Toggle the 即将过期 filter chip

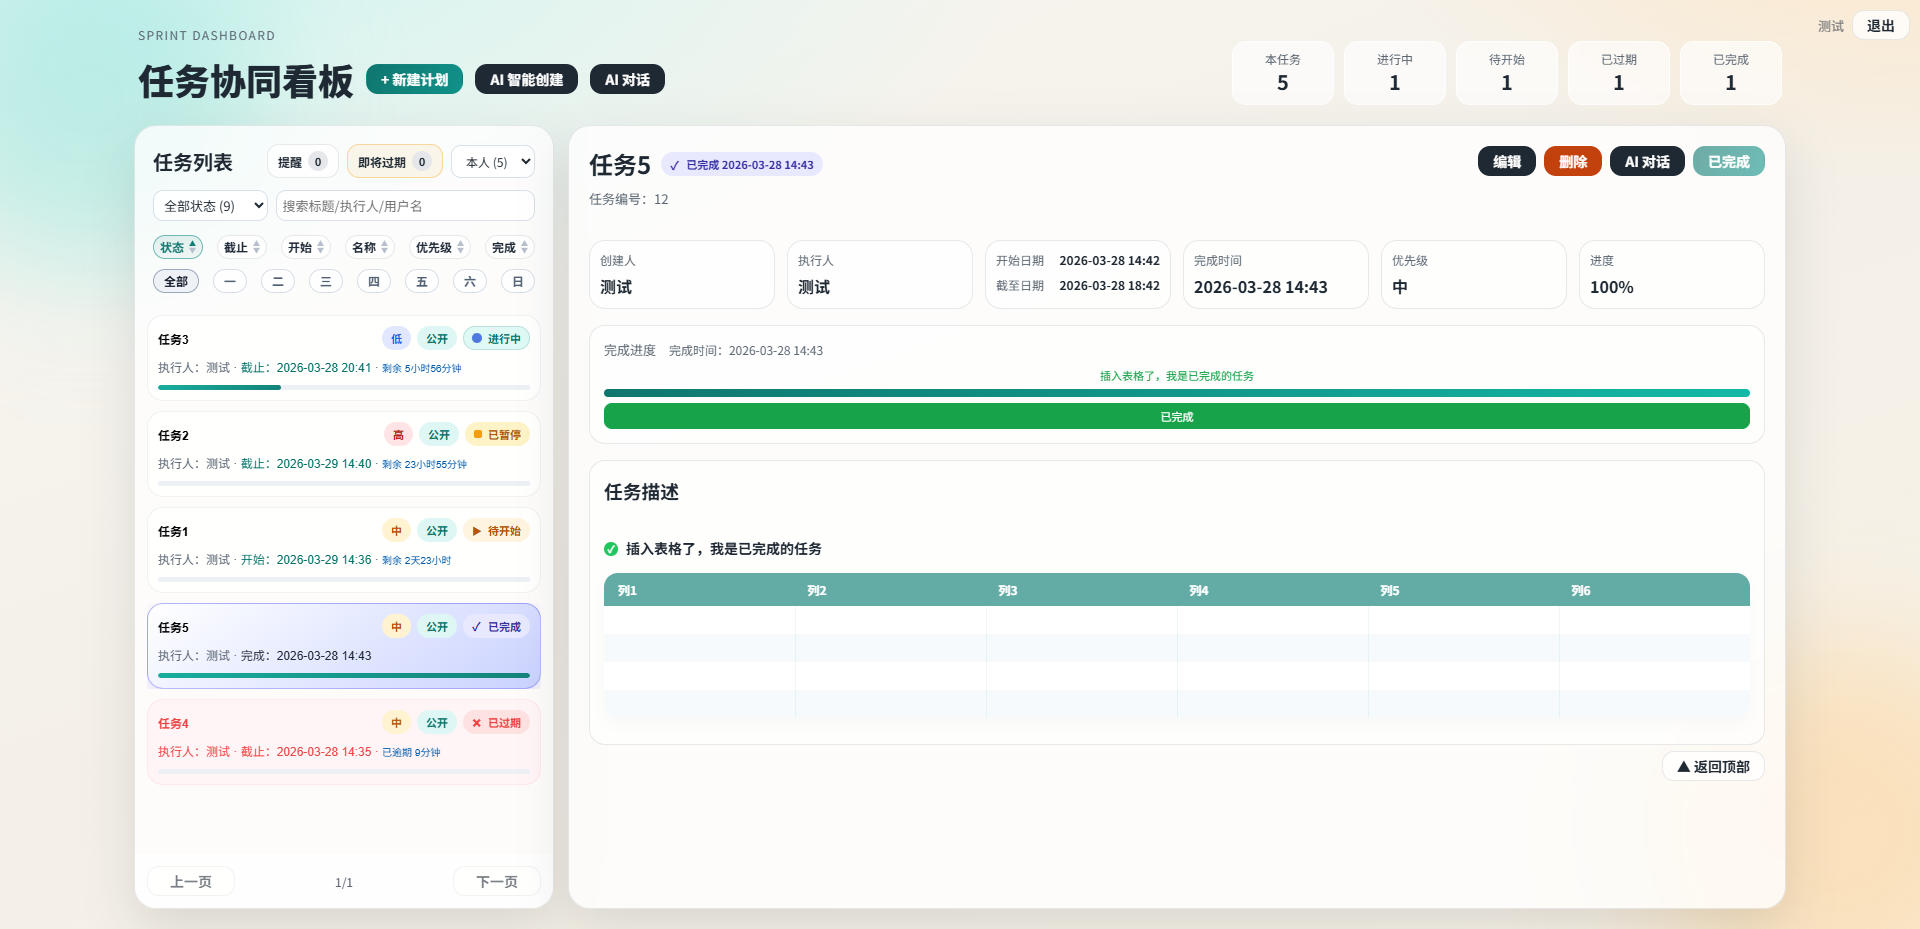click(x=393, y=162)
